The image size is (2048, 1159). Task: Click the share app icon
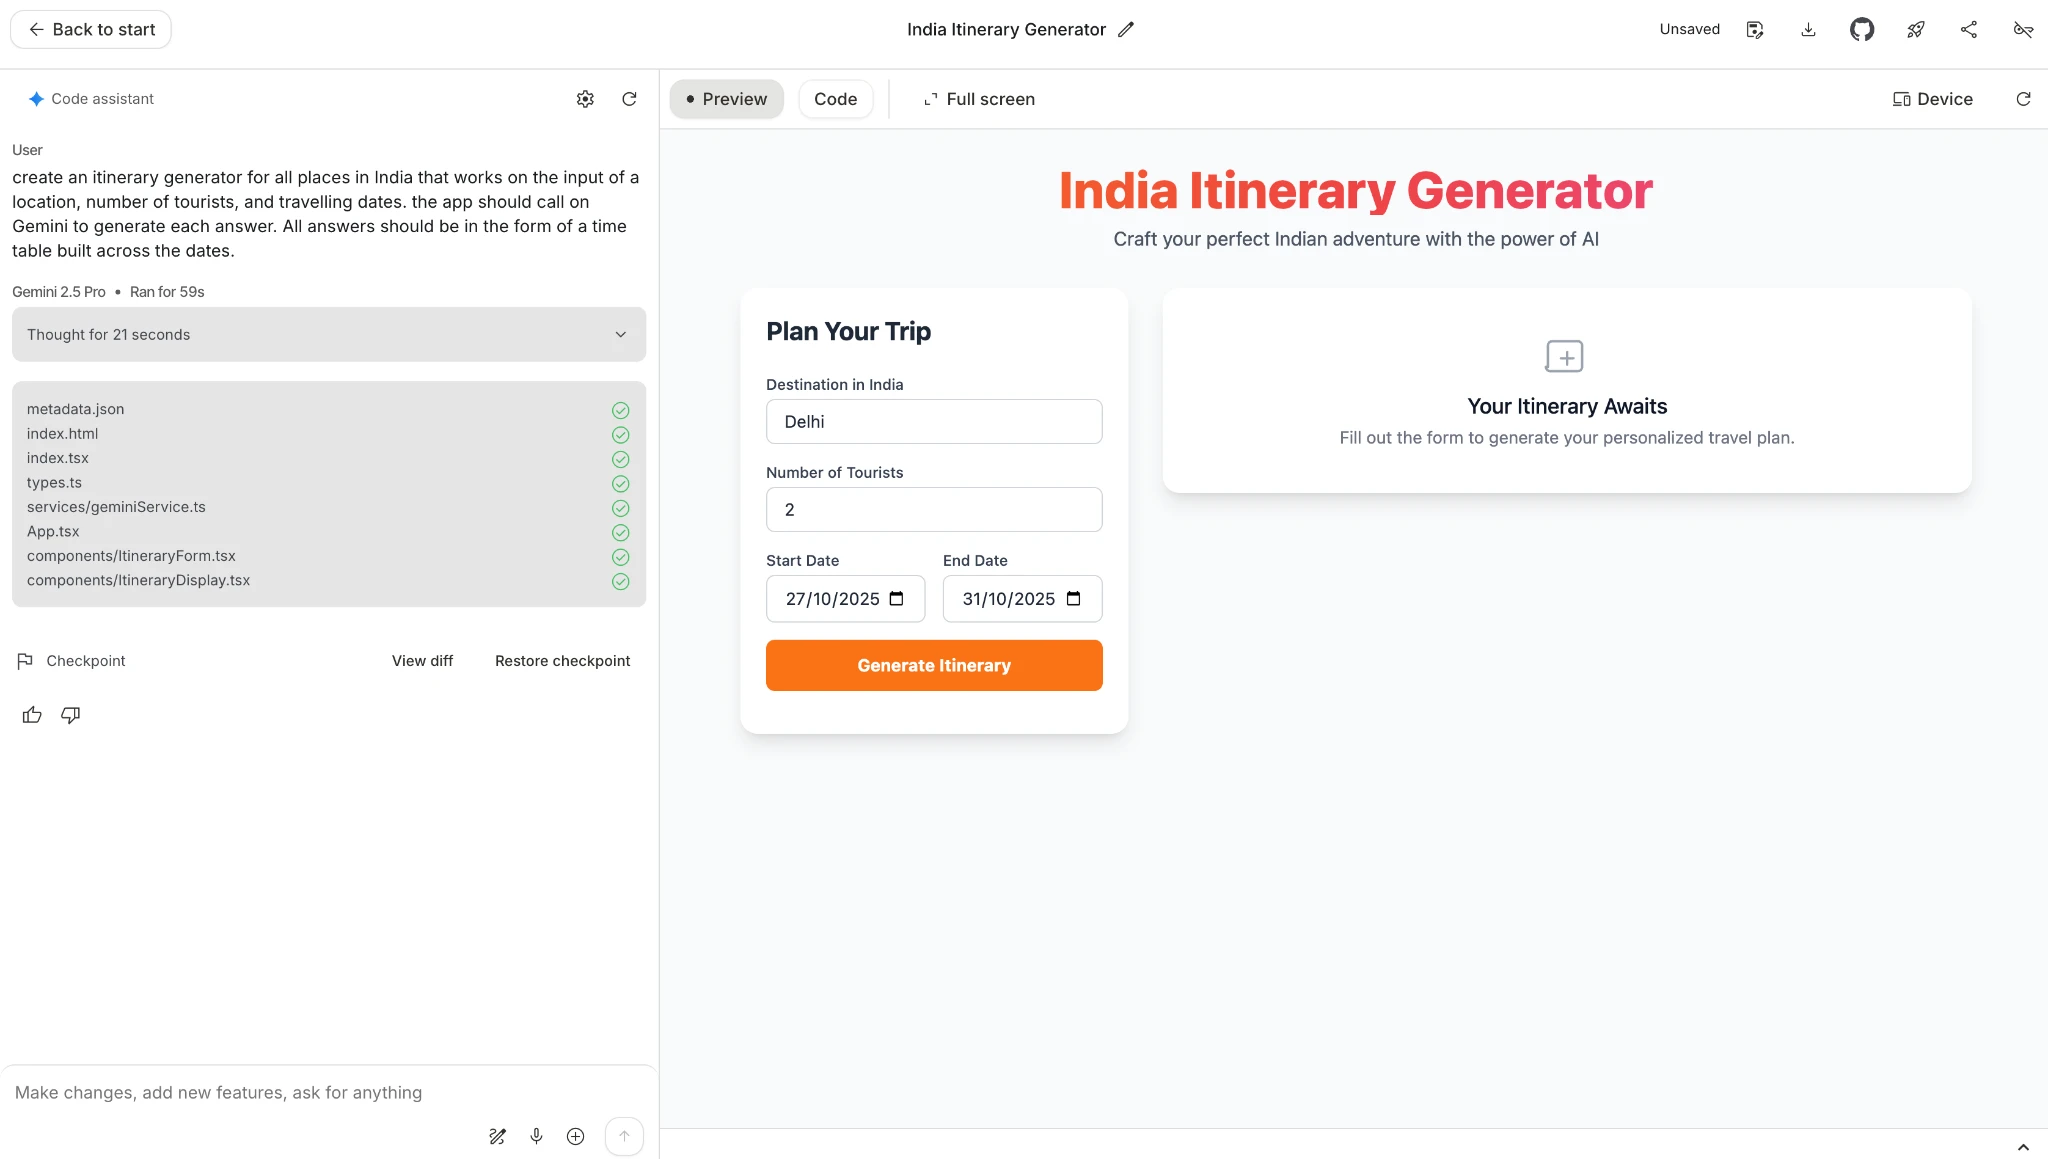pyautogui.click(x=1968, y=29)
